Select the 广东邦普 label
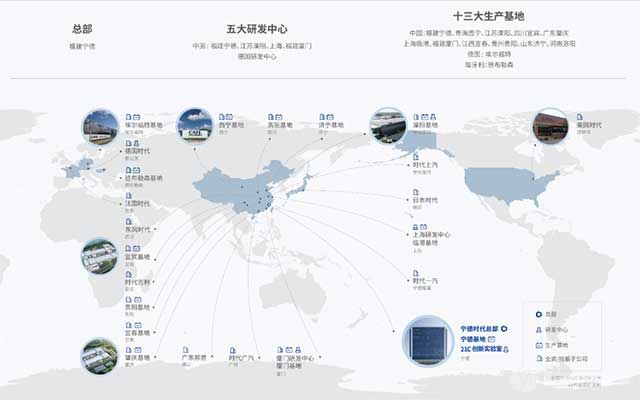Viewport: 640px width, 400px height. tap(194, 357)
